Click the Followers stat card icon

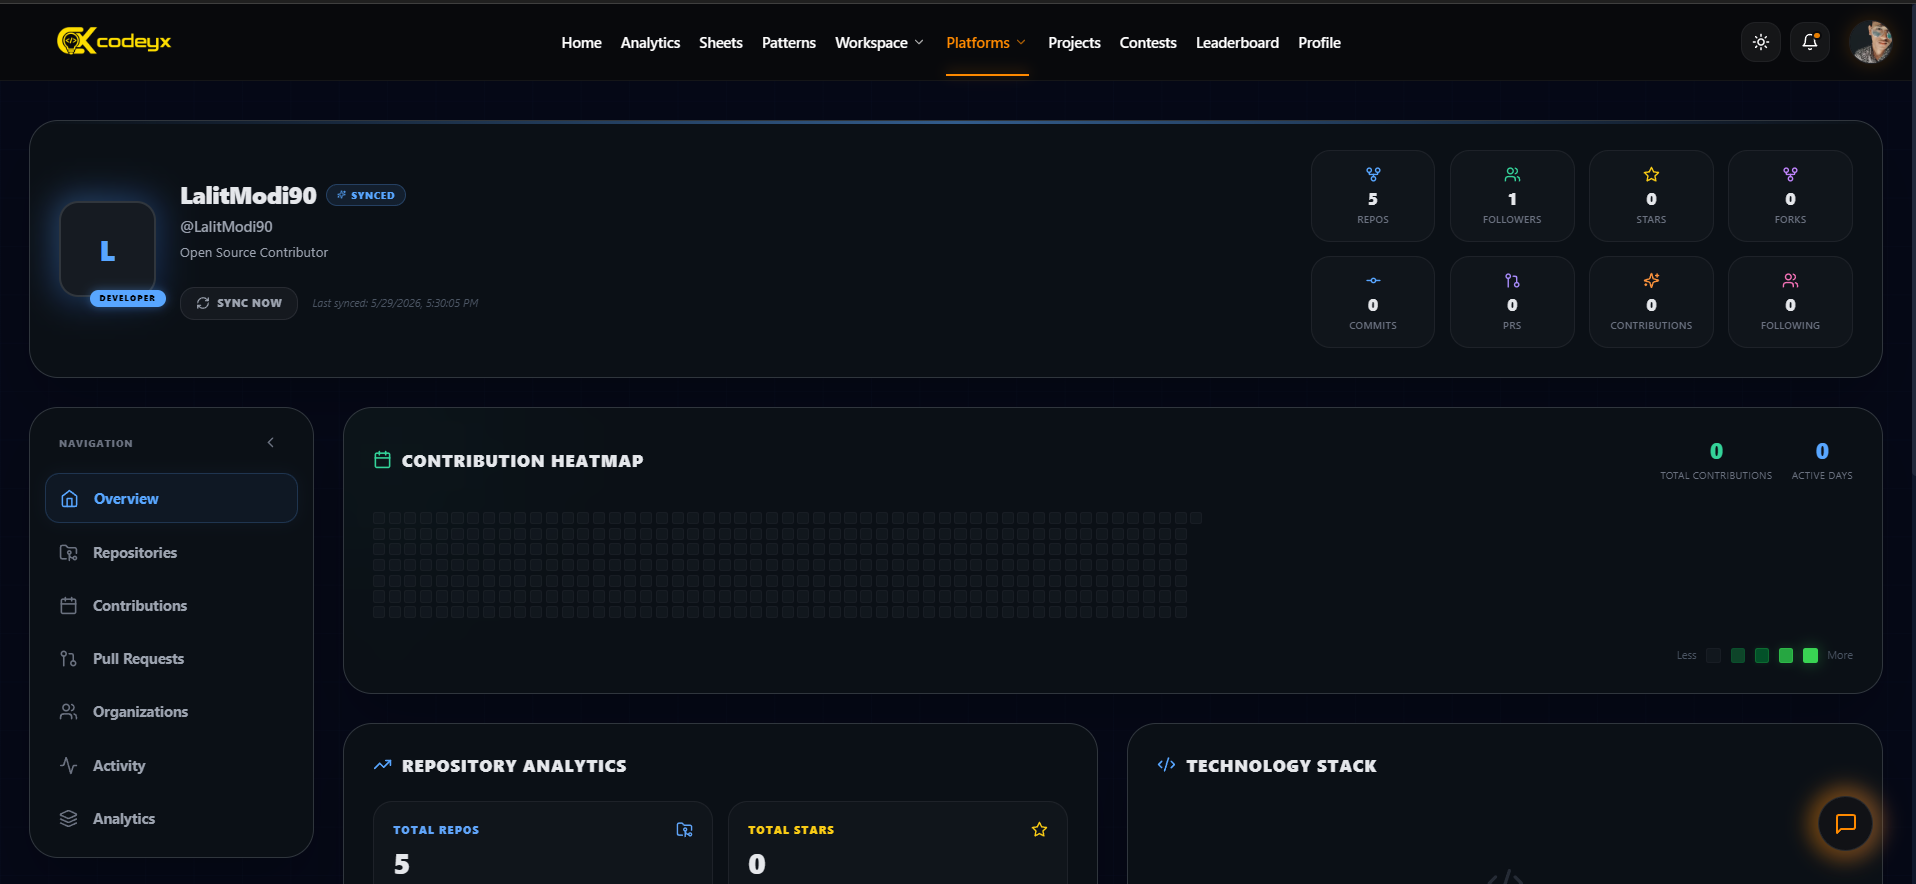click(1512, 174)
